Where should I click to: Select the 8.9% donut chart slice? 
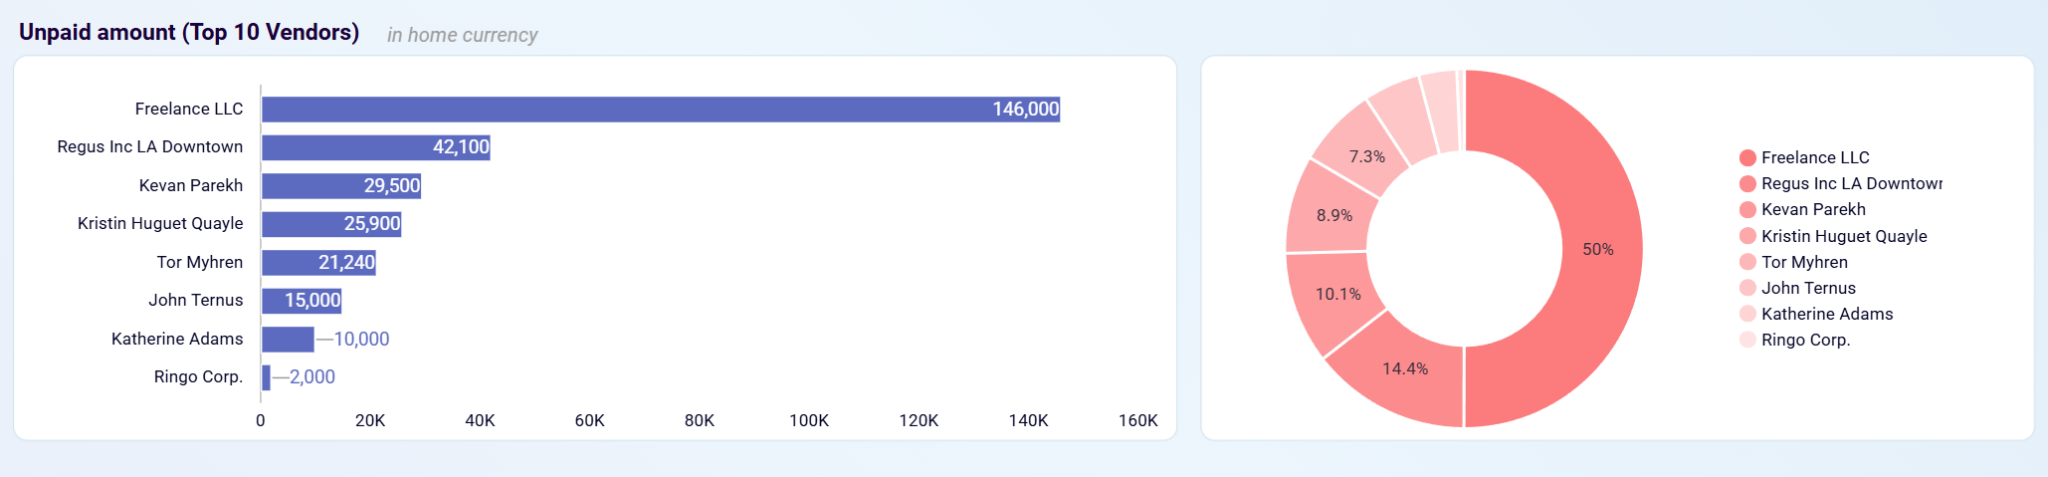point(1334,215)
